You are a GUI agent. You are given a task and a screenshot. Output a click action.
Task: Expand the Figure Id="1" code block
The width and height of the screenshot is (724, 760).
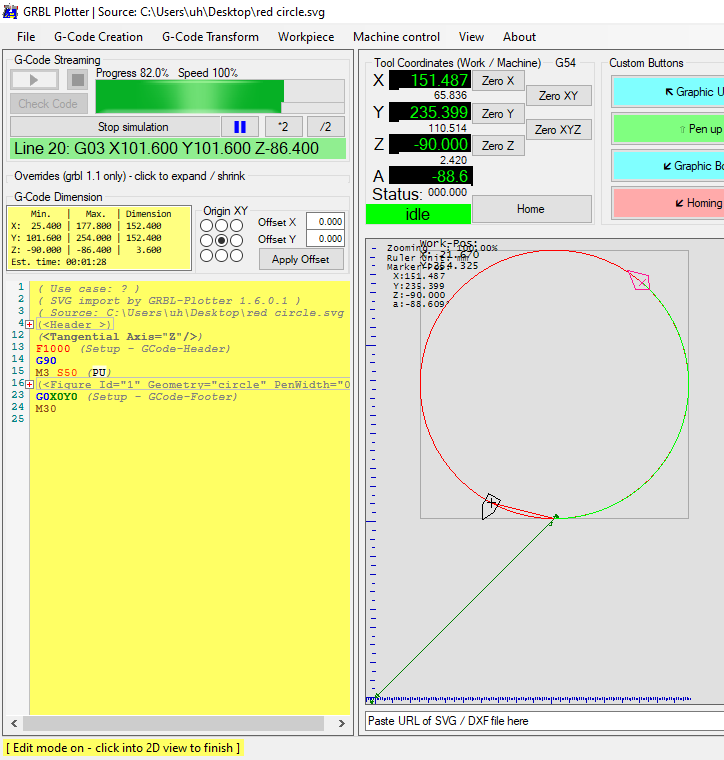(x=29, y=384)
